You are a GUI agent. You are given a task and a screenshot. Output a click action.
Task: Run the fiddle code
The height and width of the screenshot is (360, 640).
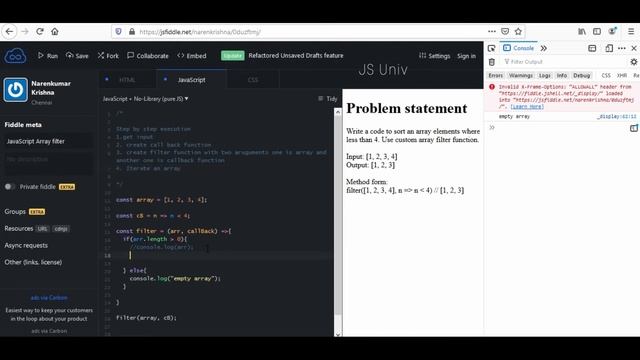(x=48, y=56)
